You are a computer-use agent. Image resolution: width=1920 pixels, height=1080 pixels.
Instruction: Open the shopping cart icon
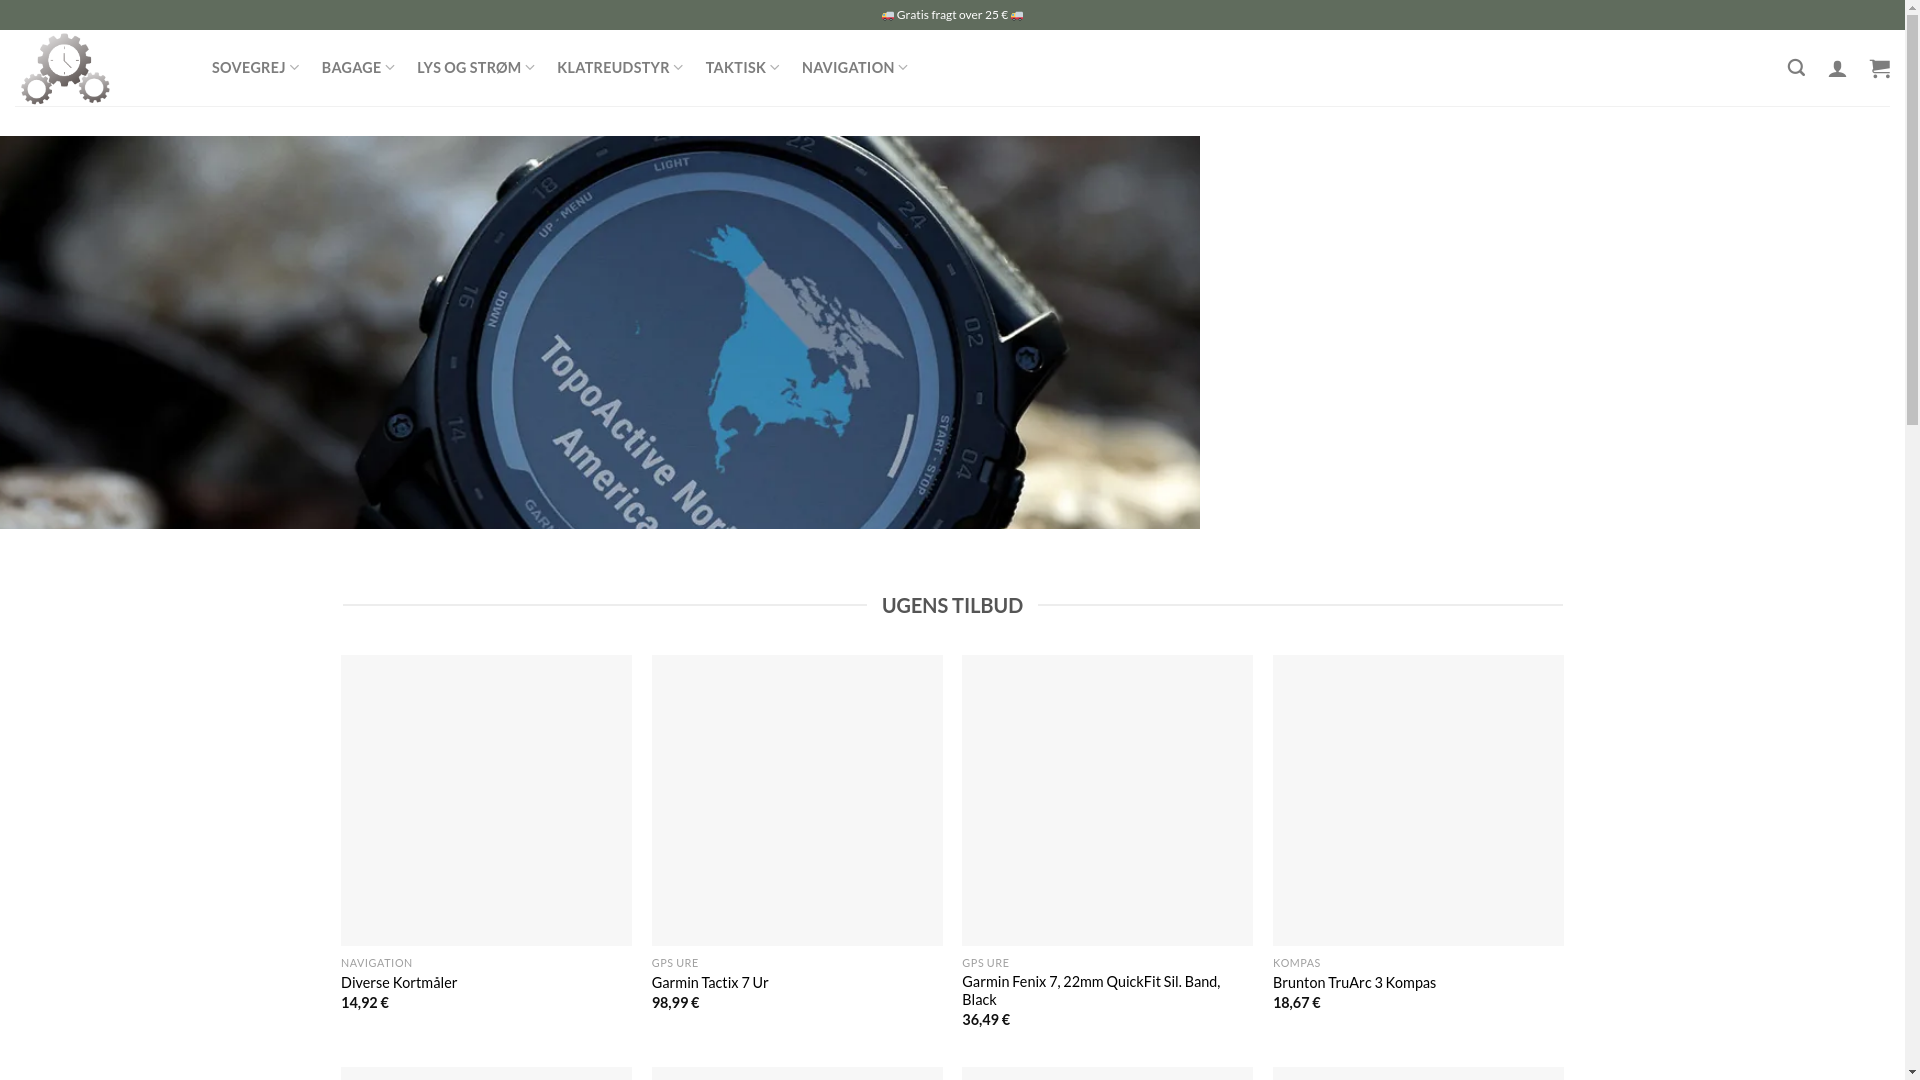[1880, 68]
